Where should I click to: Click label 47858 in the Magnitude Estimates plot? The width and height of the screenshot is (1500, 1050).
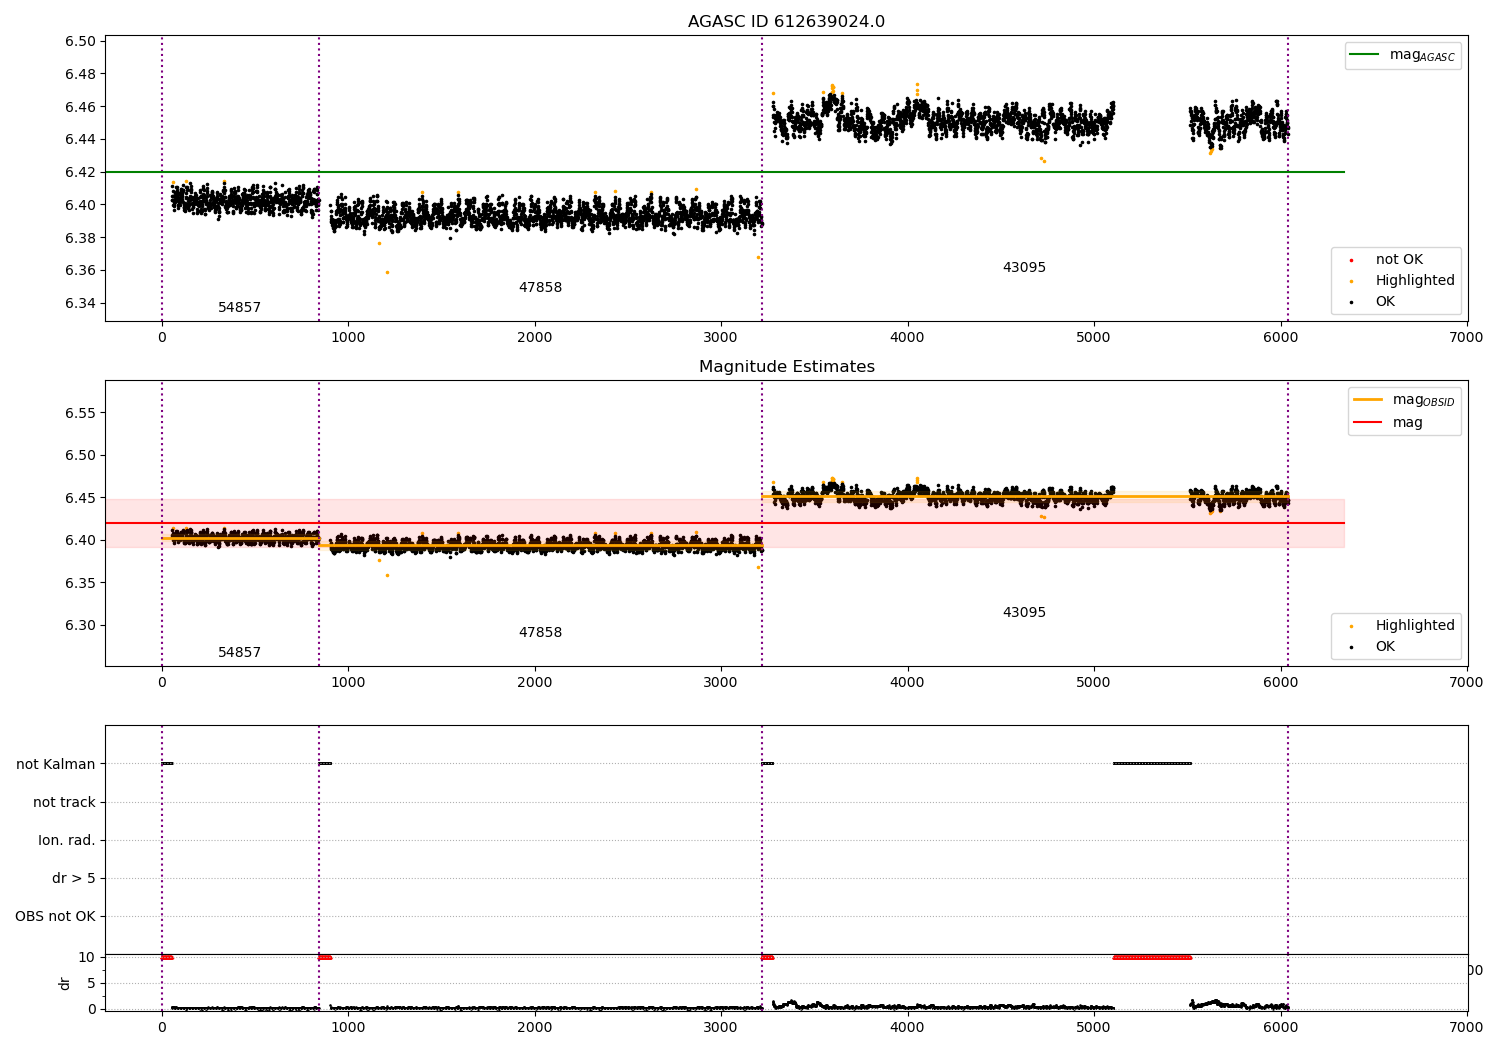(540, 633)
